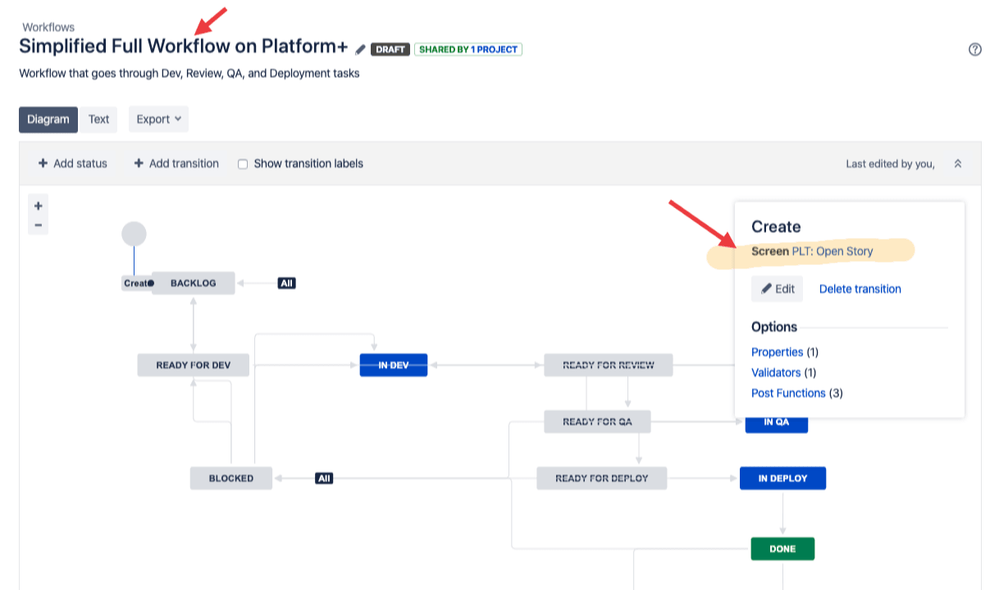Select the DONE status node

(x=782, y=549)
